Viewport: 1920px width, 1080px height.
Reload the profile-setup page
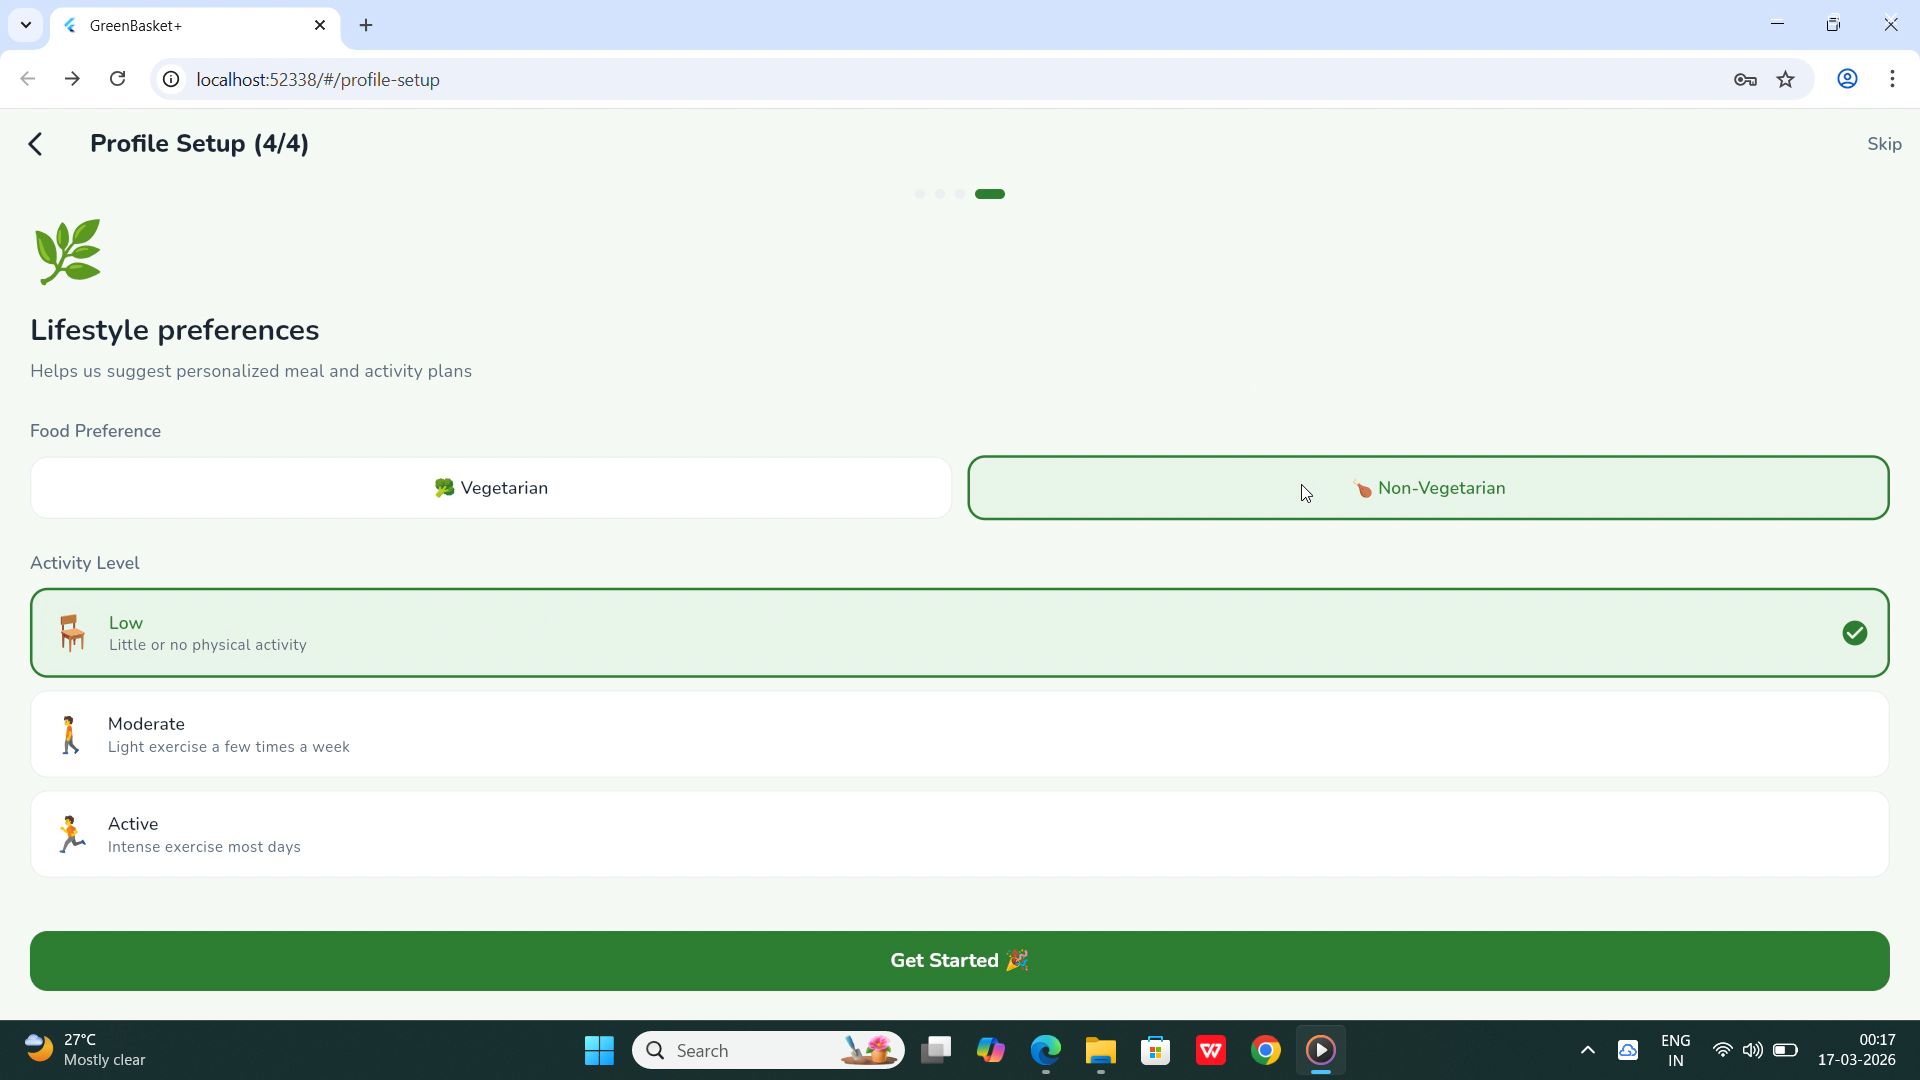(x=118, y=79)
